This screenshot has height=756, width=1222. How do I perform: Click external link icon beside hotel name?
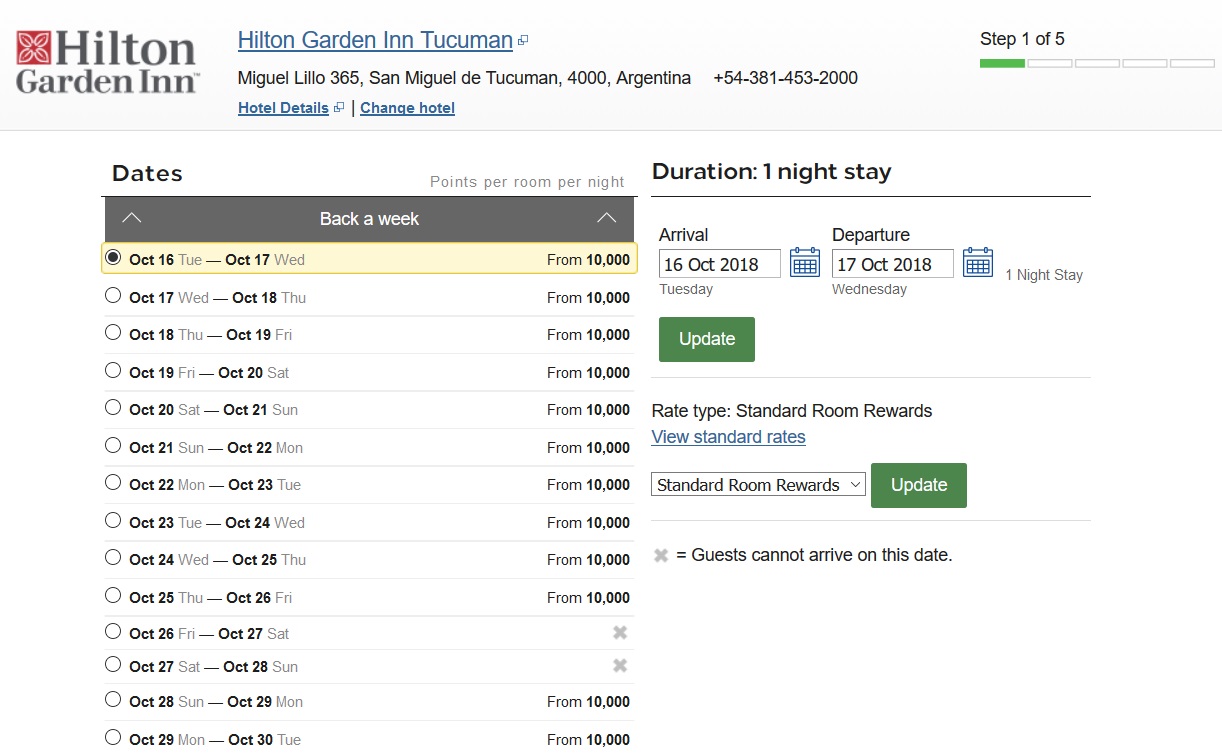[523, 42]
